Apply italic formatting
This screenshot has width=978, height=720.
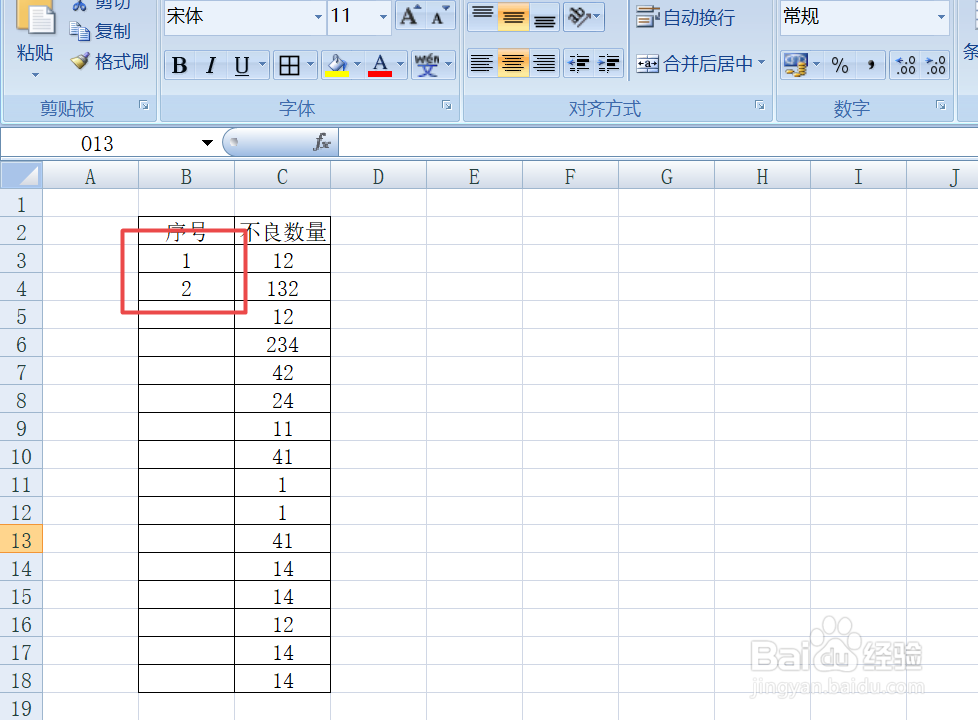tap(210, 66)
